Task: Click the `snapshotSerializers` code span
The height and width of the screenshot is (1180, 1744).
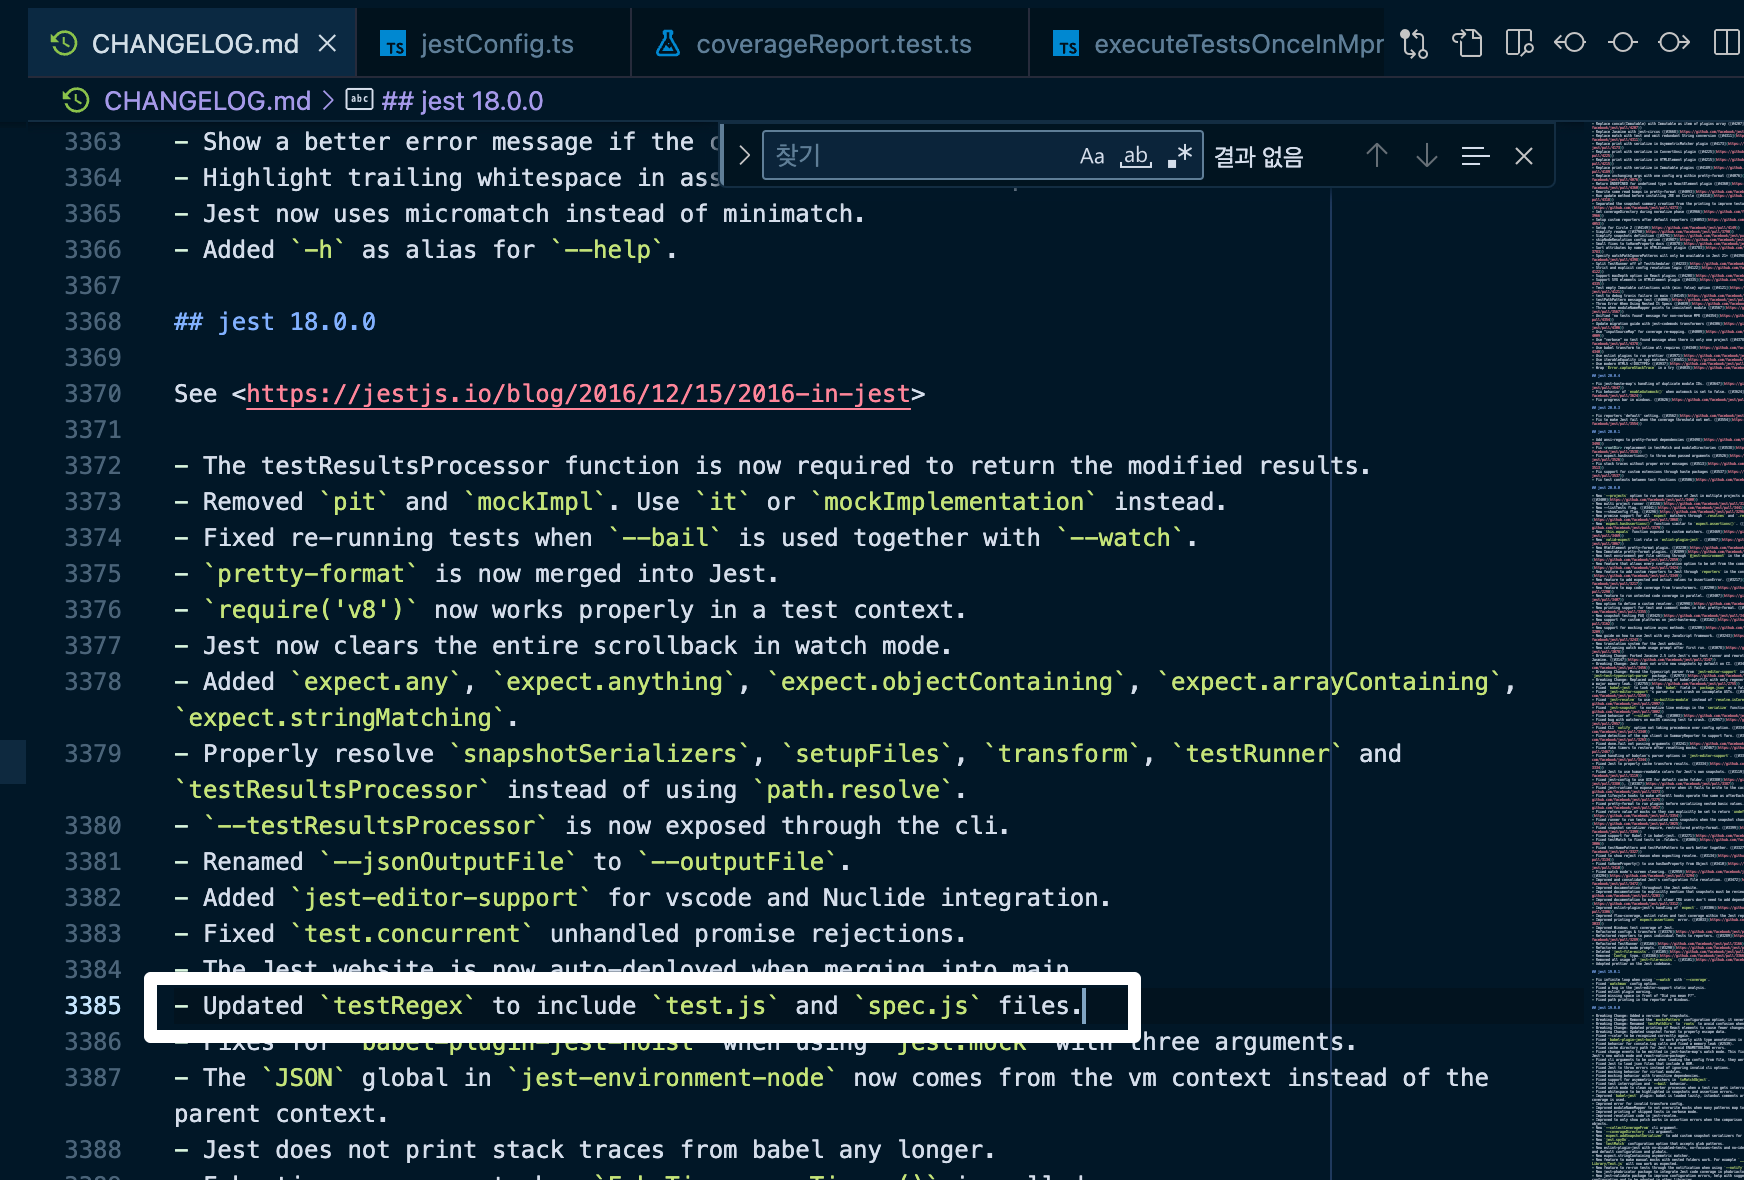Action: 600,754
